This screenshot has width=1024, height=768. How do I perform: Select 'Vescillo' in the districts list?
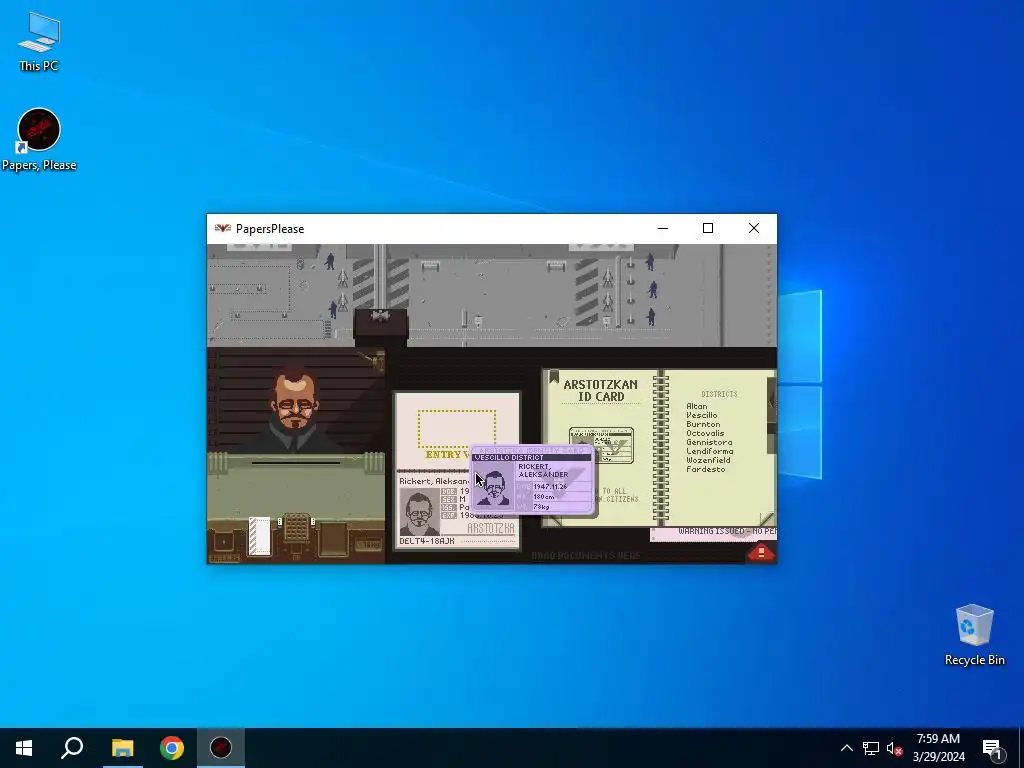tap(701, 415)
